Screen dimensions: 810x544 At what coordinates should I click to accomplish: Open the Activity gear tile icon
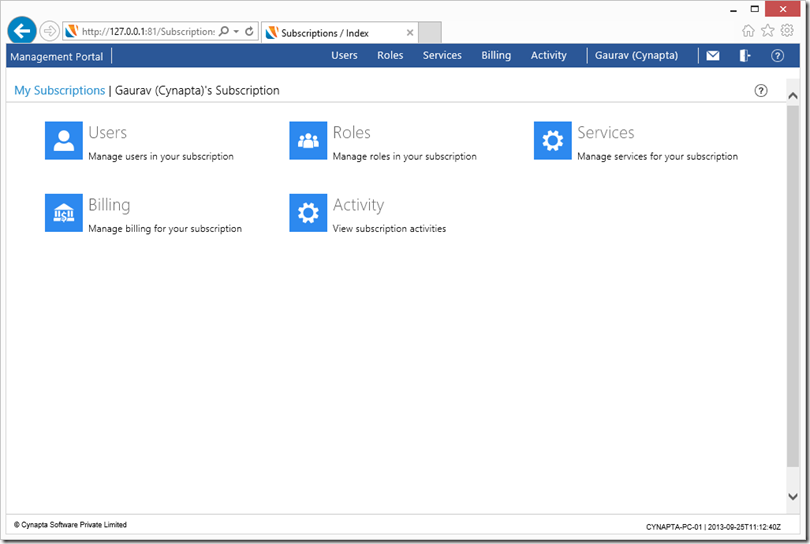pyautogui.click(x=308, y=213)
